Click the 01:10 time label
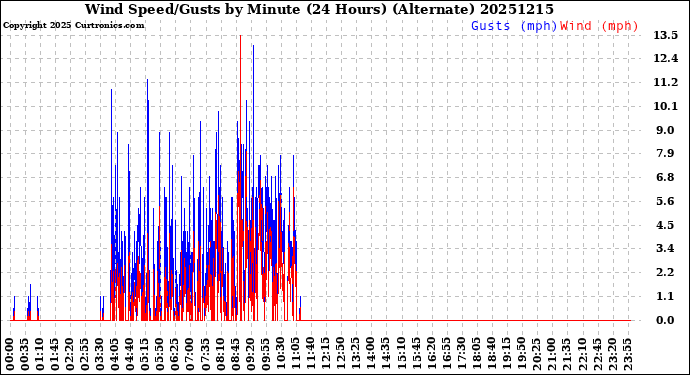Screen dimensions: 690x375 (40, 355)
